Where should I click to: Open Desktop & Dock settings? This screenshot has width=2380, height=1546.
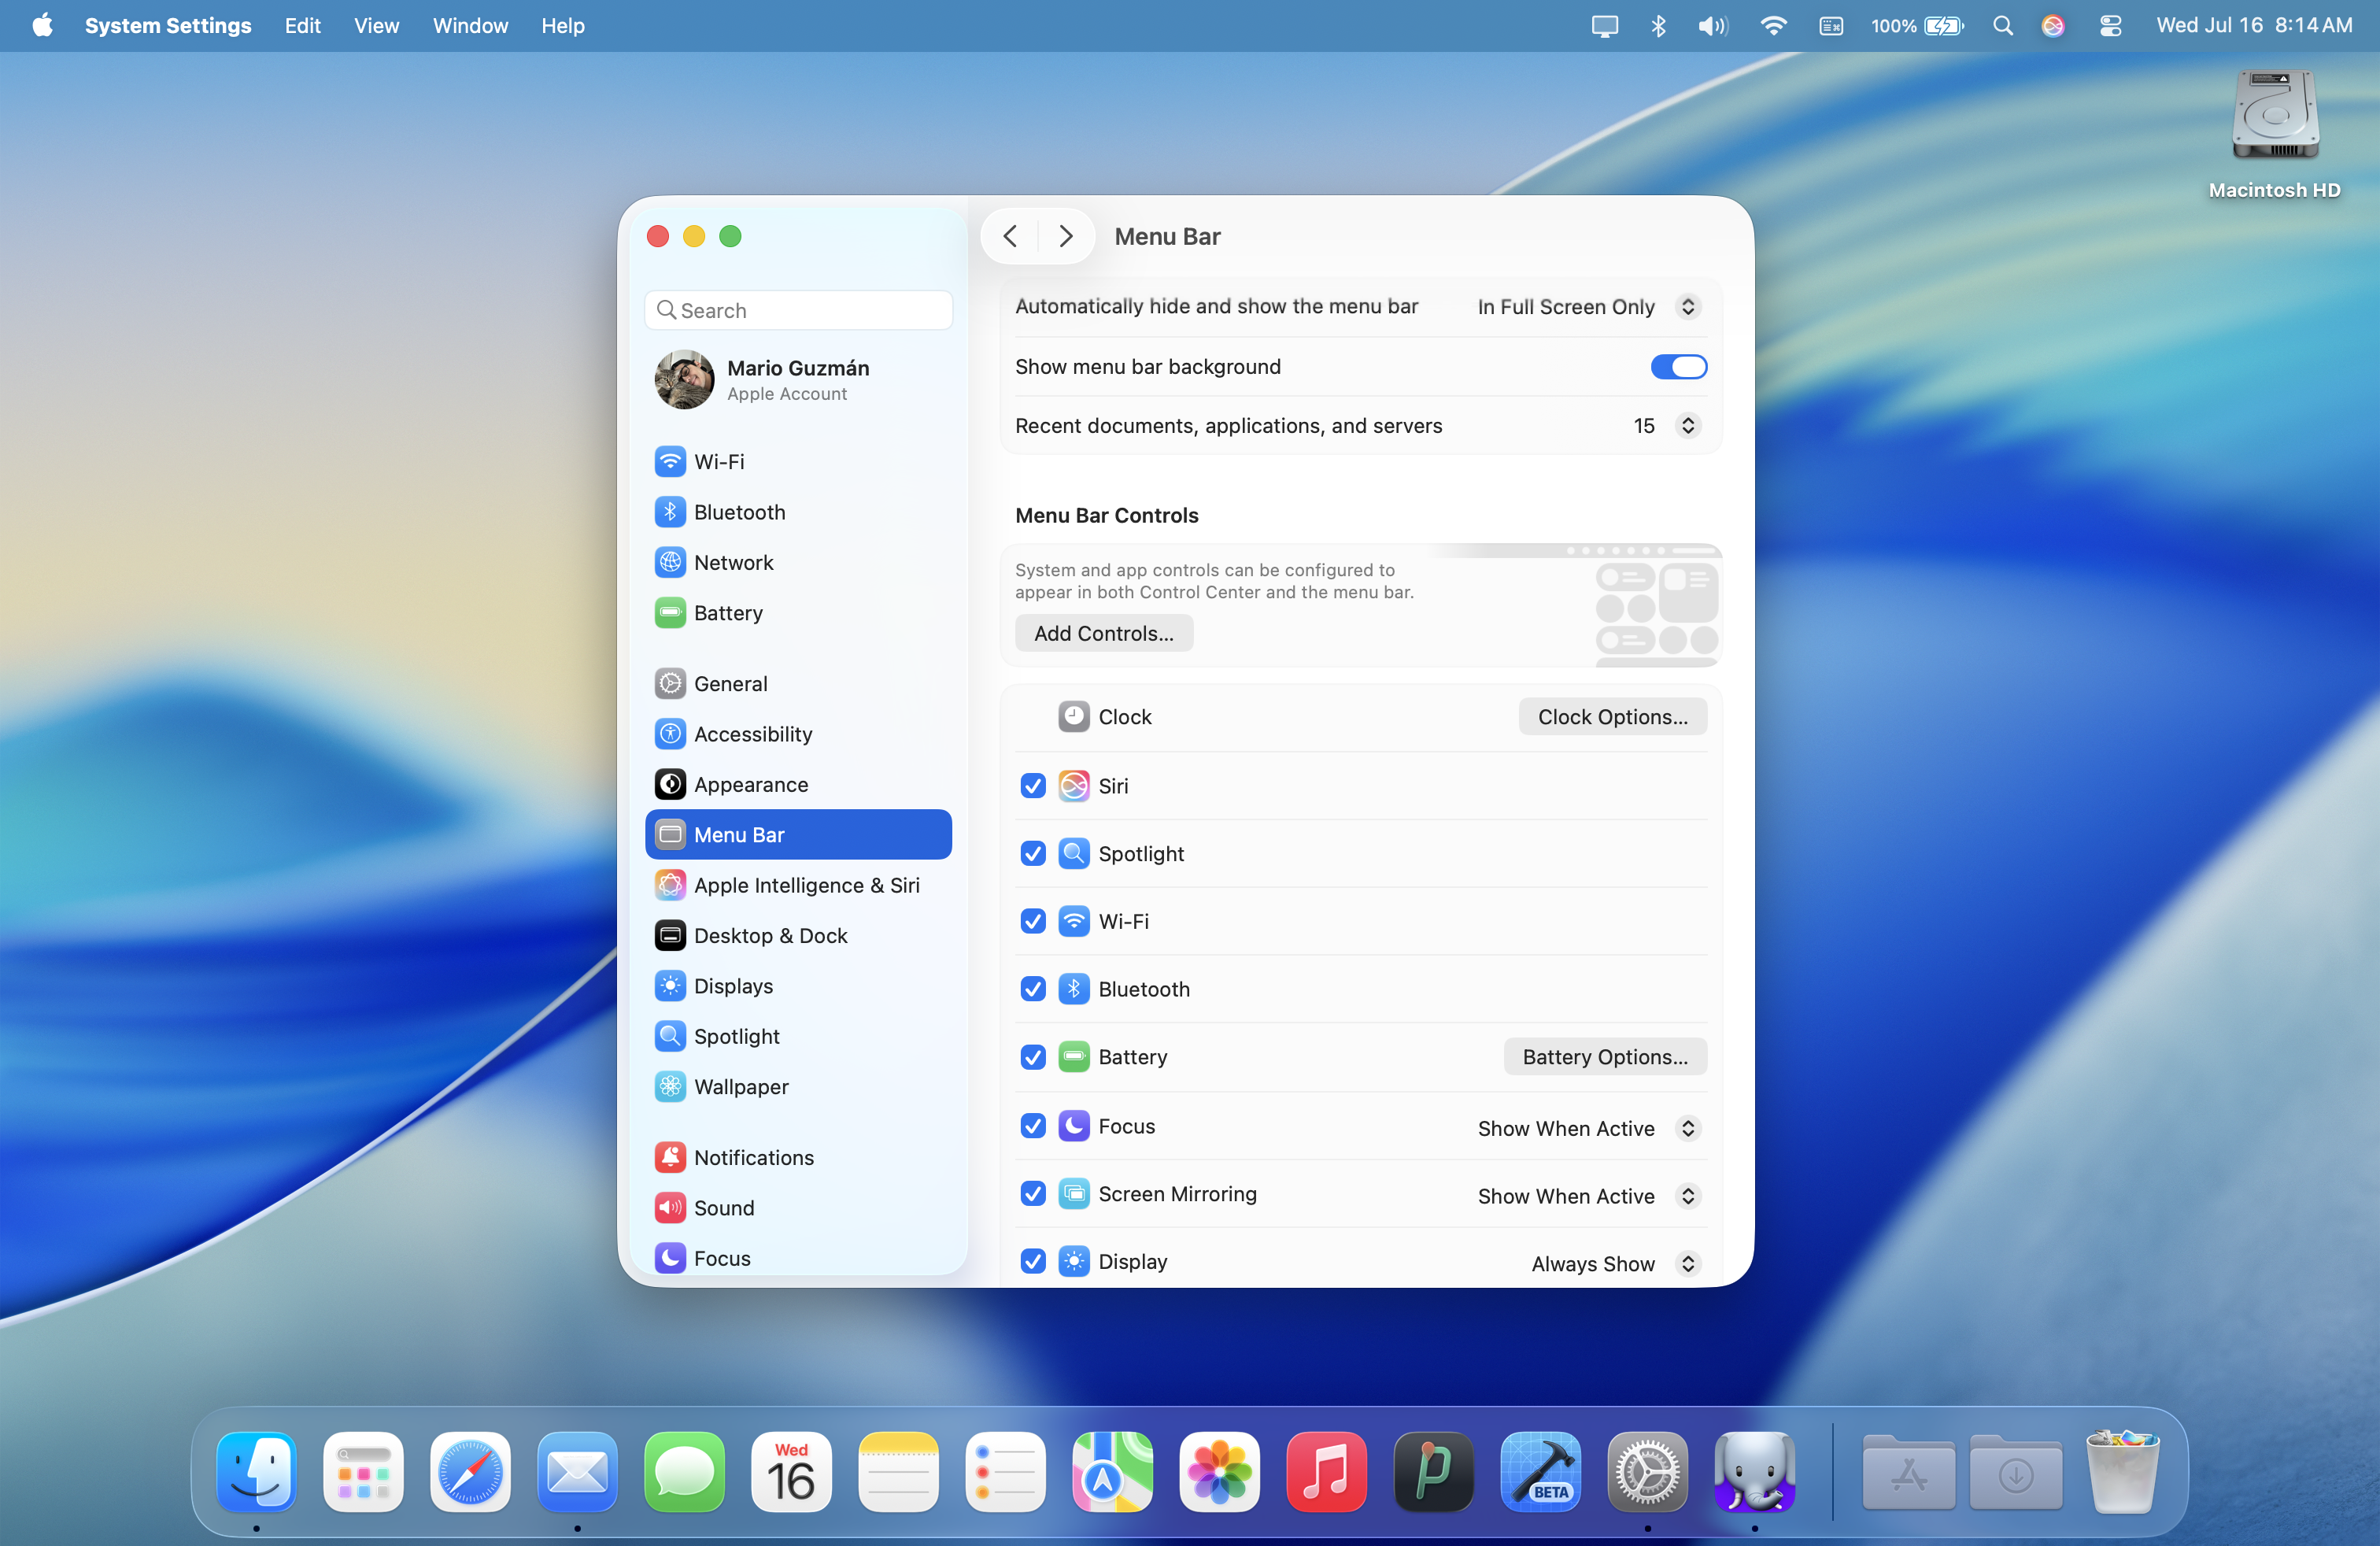(x=798, y=935)
